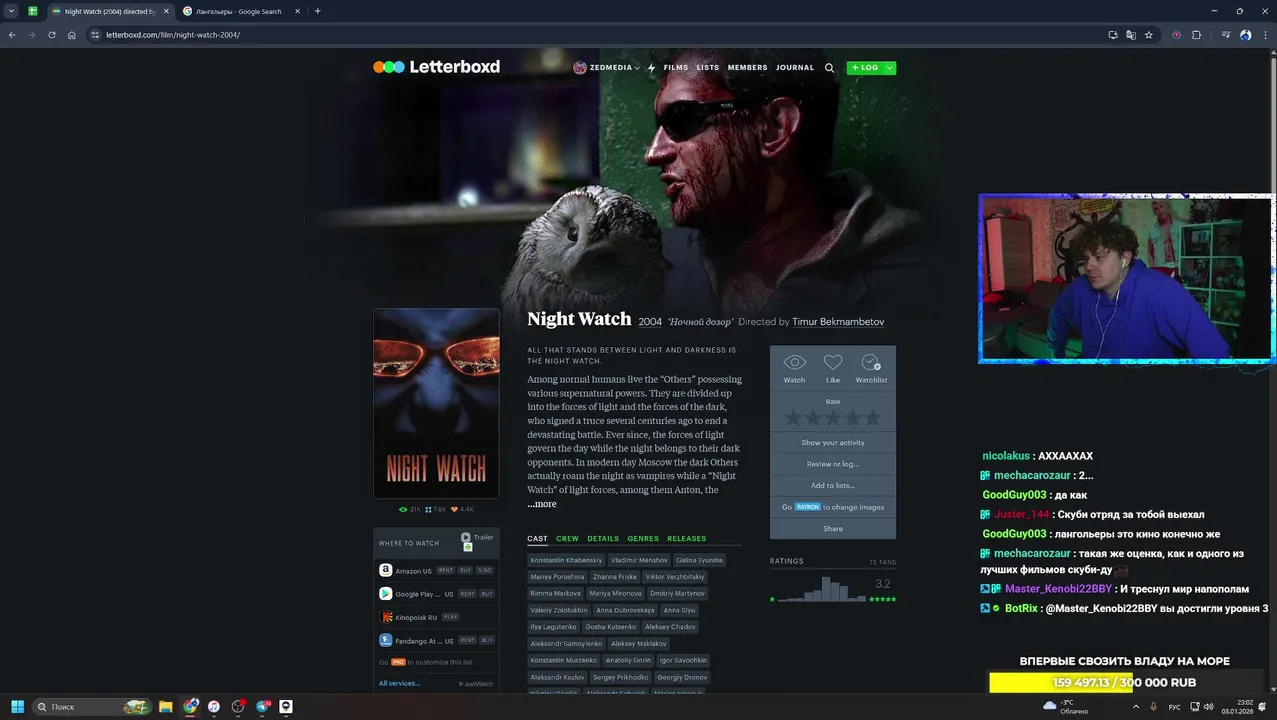Switch to the Google Search browser tab
Viewport: 1277px width, 720px height.
tap(238, 11)
